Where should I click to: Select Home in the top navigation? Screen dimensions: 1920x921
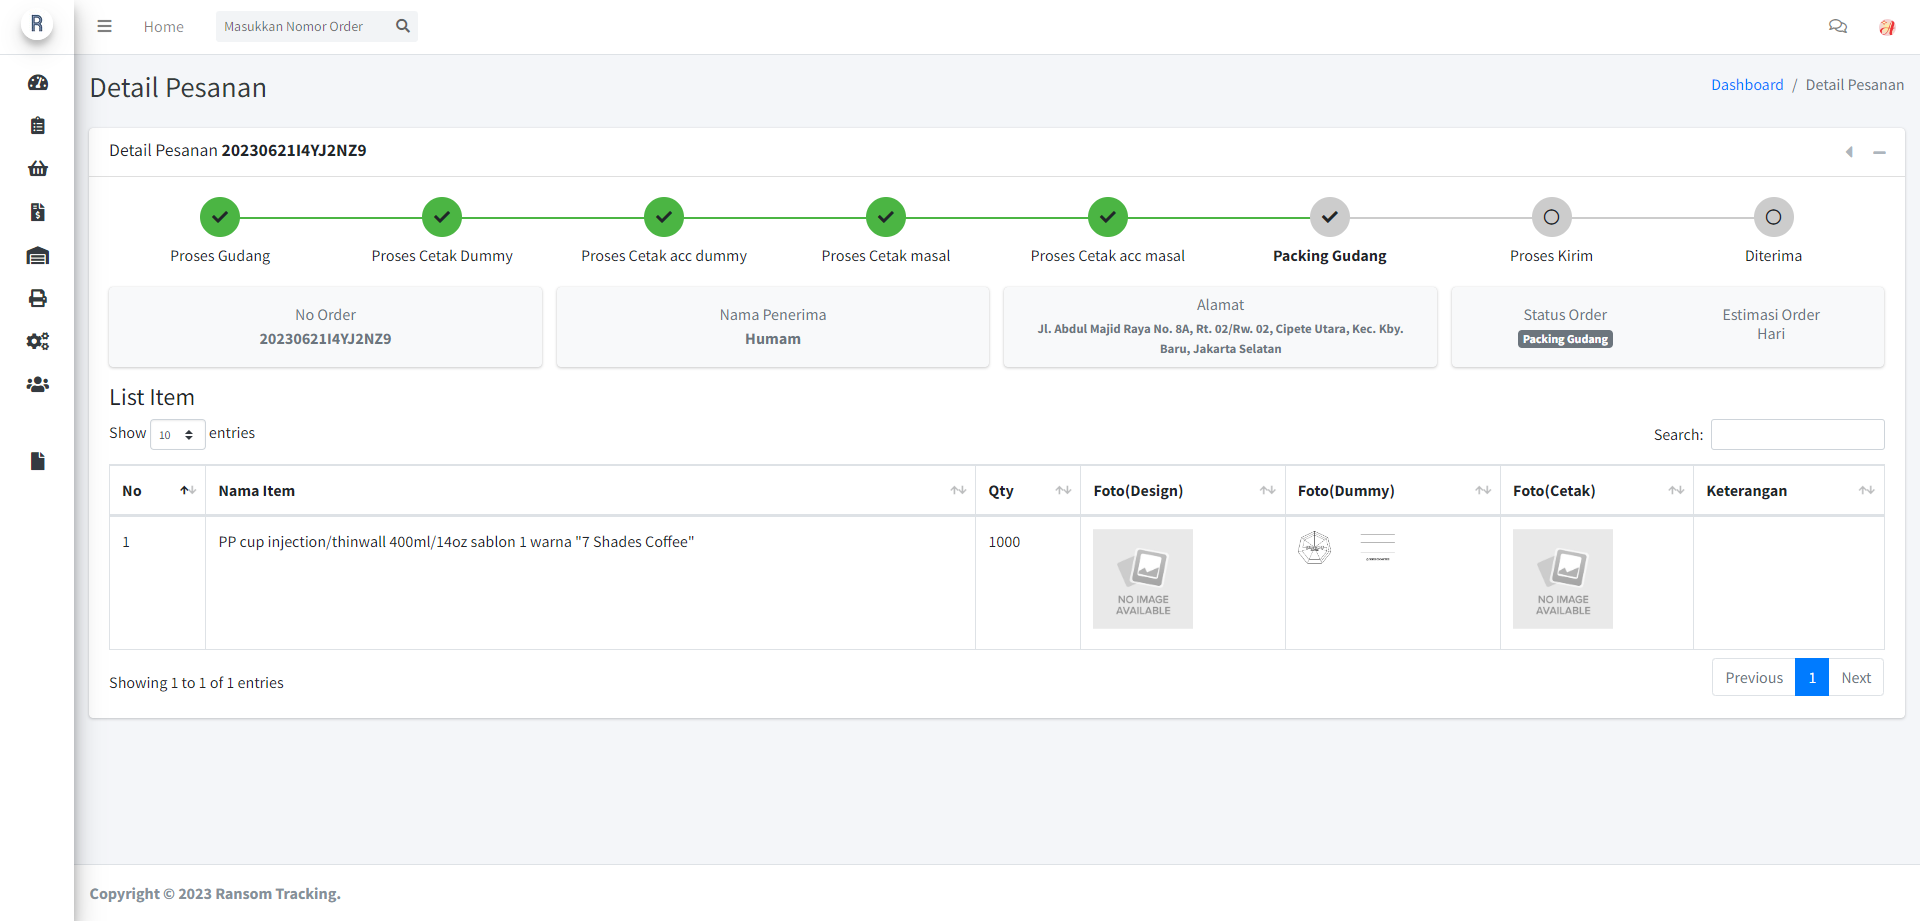pos(163,26)
